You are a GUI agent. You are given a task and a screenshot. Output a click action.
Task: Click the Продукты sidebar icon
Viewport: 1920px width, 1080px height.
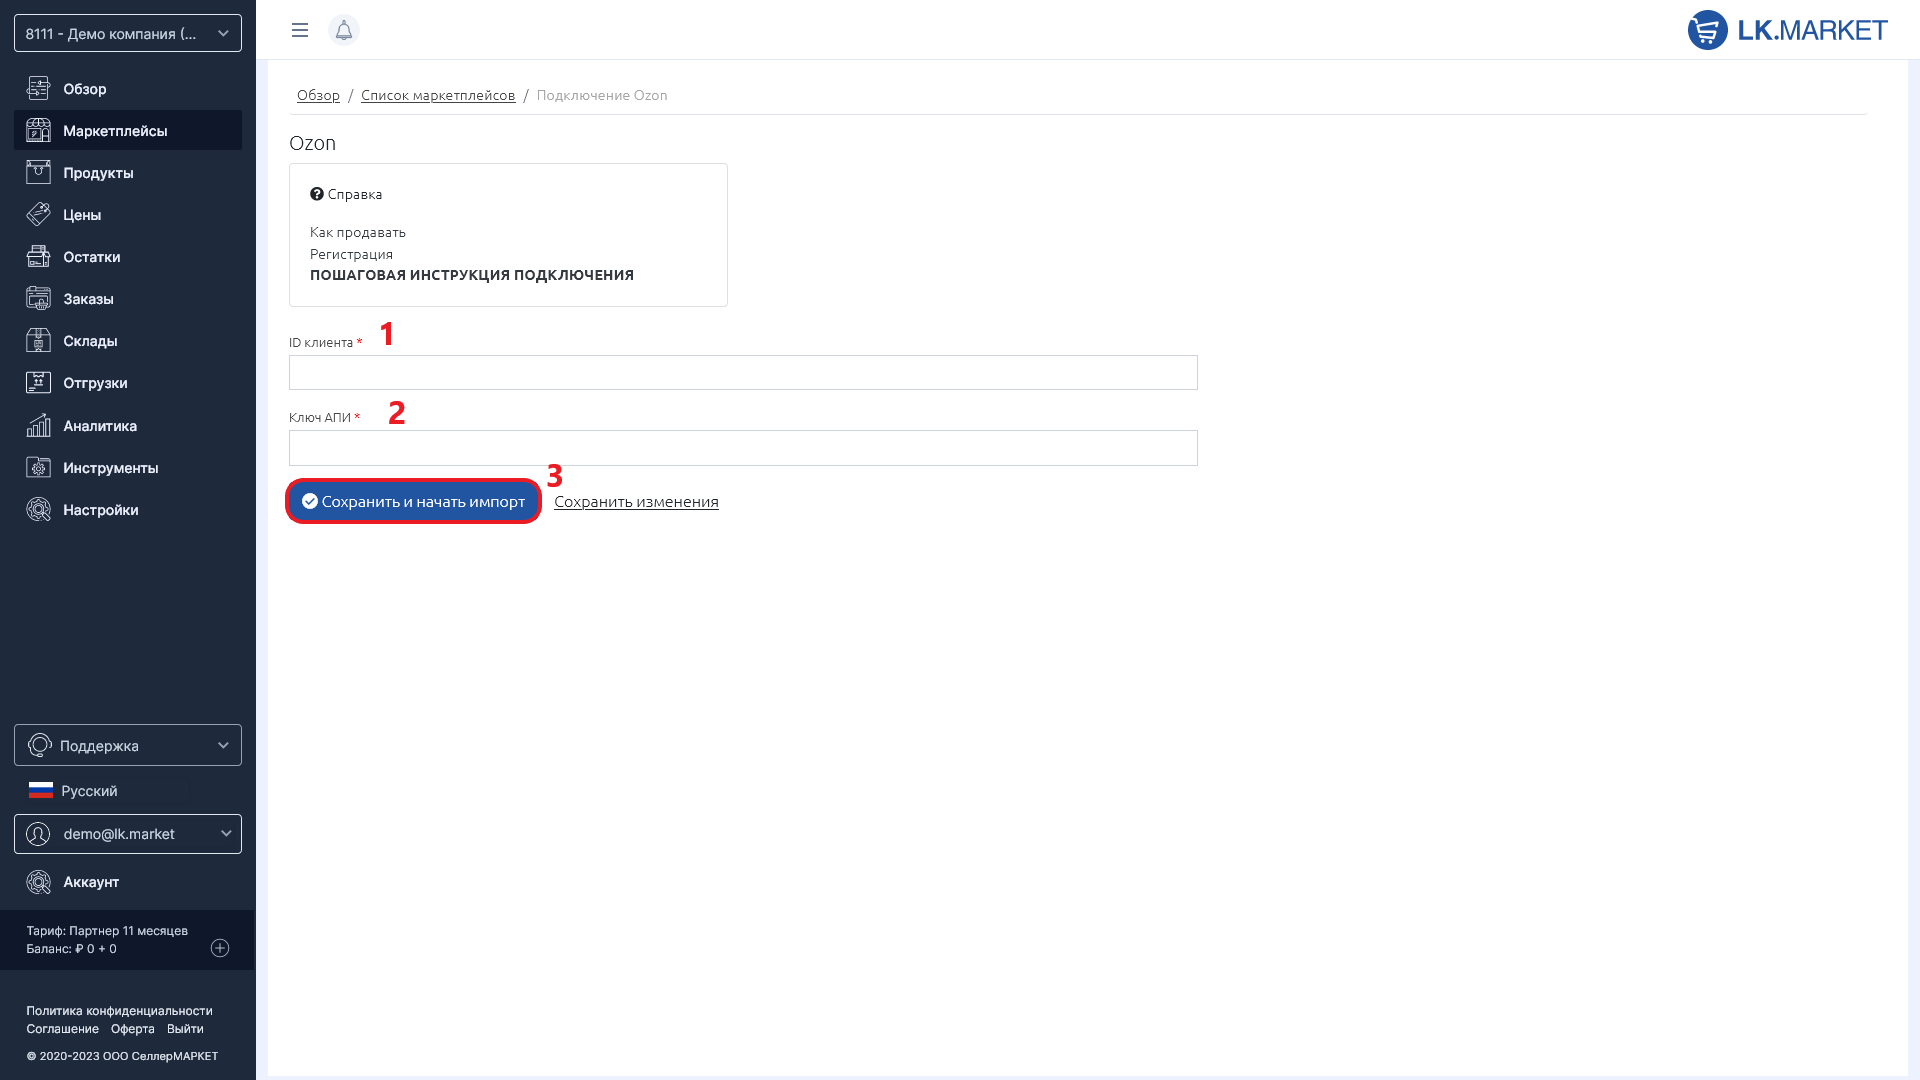pyautogui.click(x=38, y=172)
